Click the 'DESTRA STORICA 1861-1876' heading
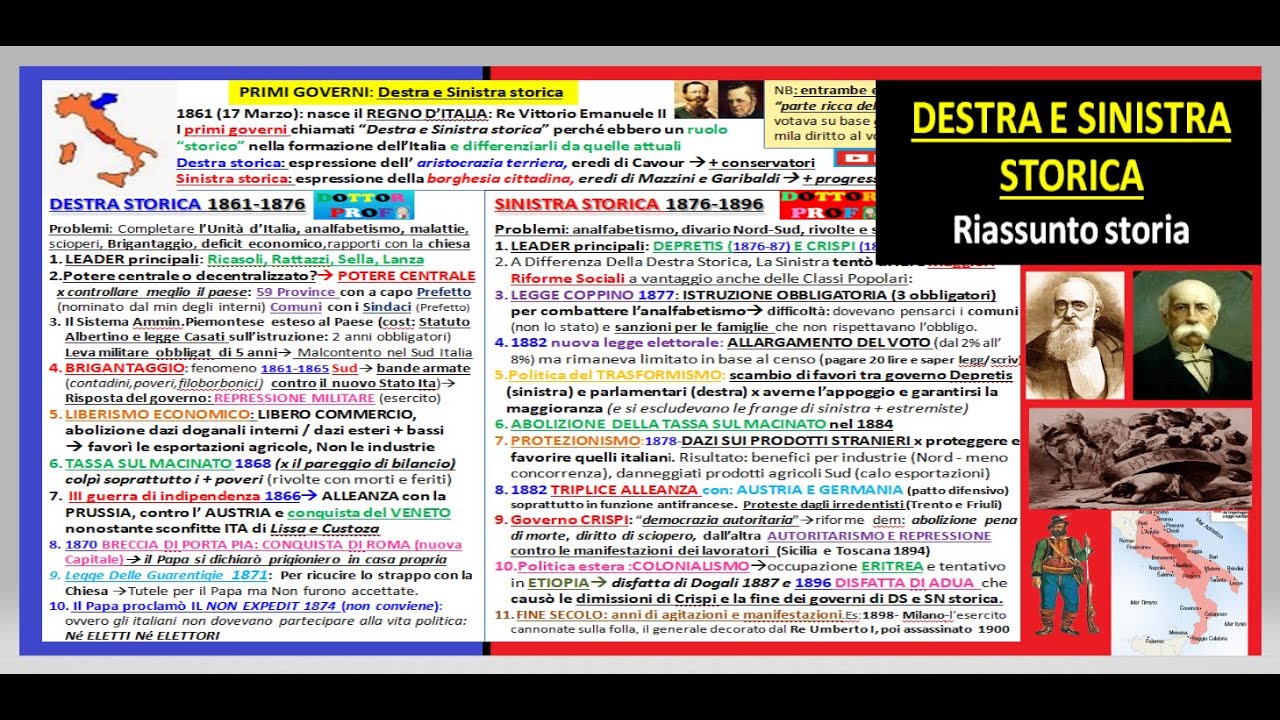 [x=177, y=204]
